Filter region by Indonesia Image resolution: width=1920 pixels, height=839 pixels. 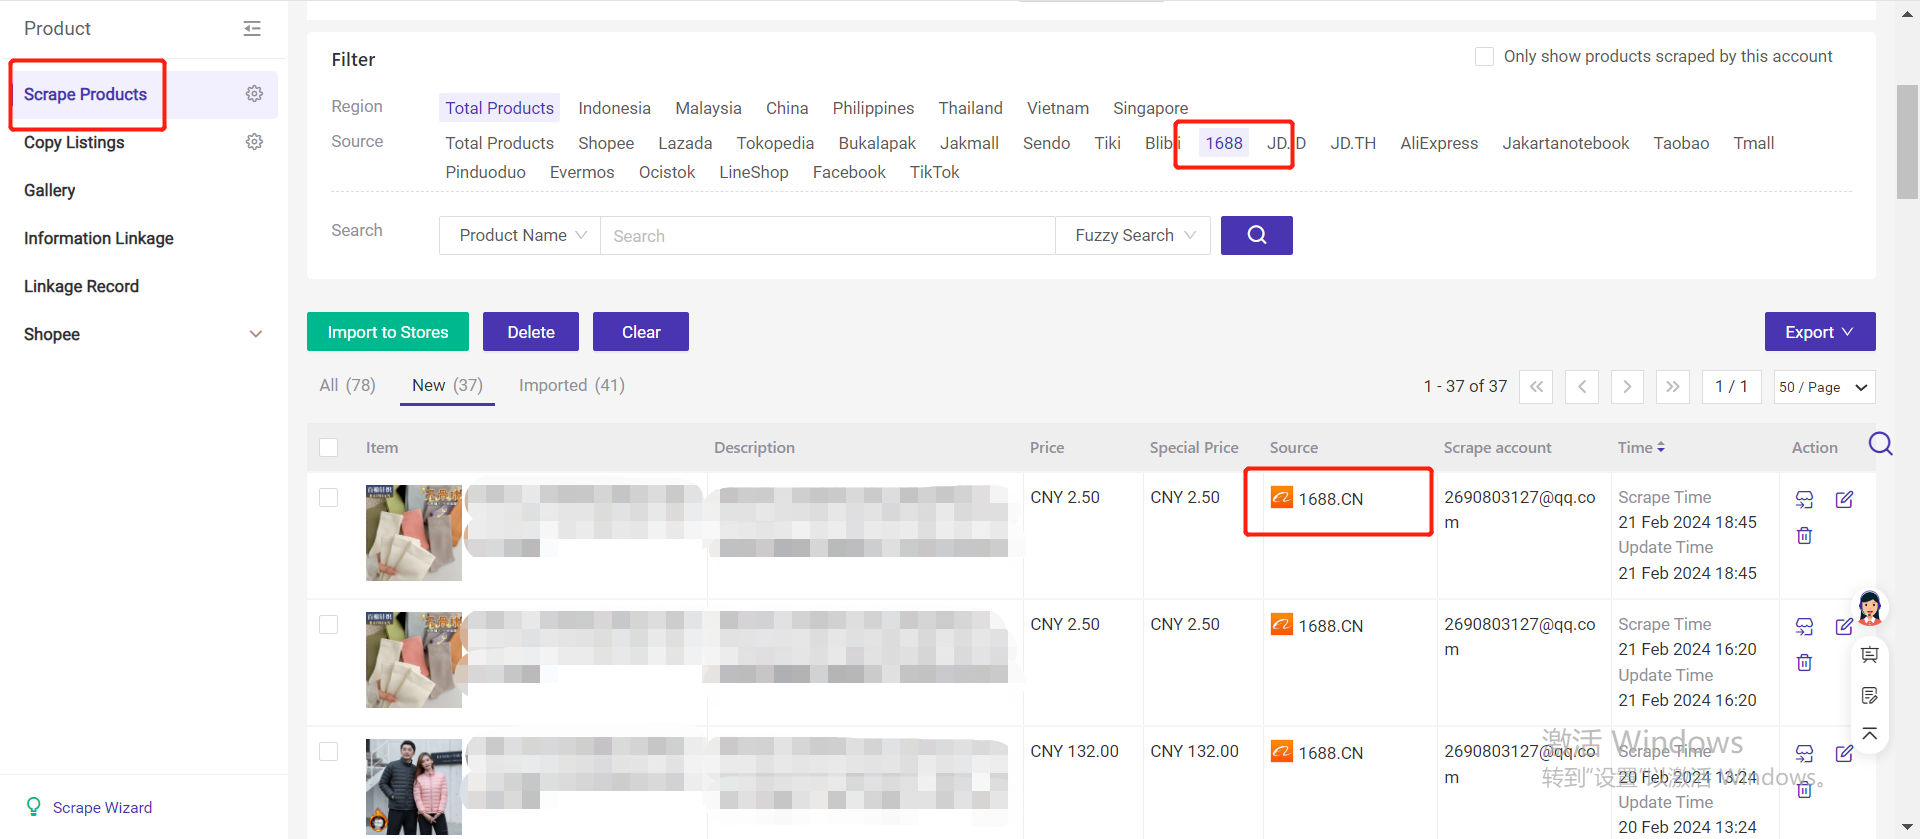[x=614, y=108]
